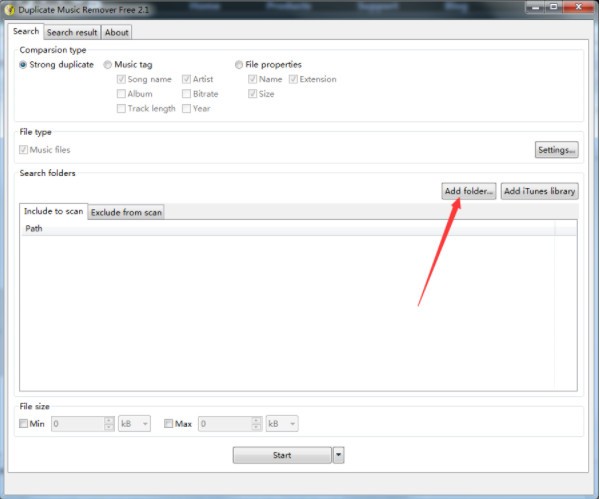Open the dropdown arrow beside Start
This screenshot has height=499, width=600.
[x=339, y=455]
